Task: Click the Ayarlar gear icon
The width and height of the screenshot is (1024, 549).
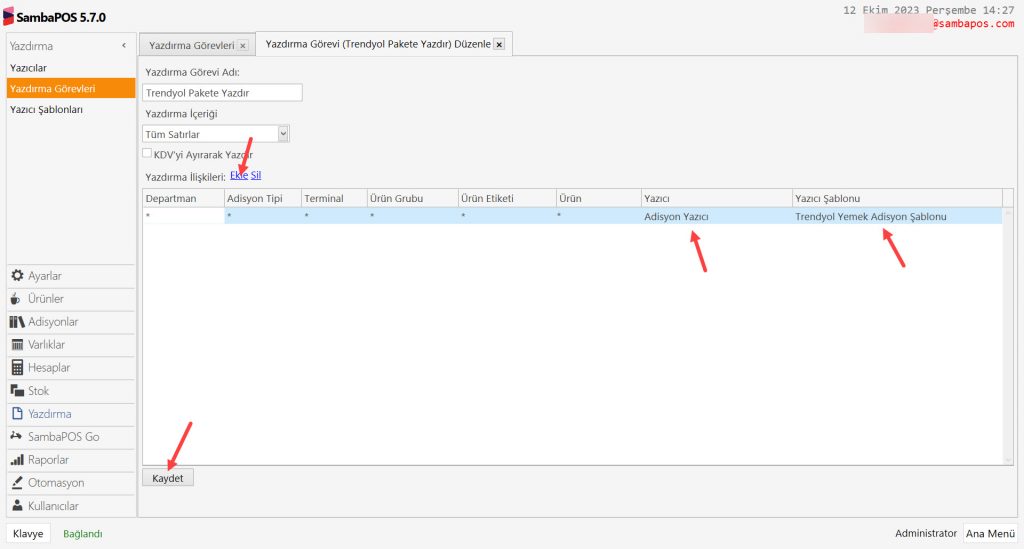Action: (x=18, y=275)
